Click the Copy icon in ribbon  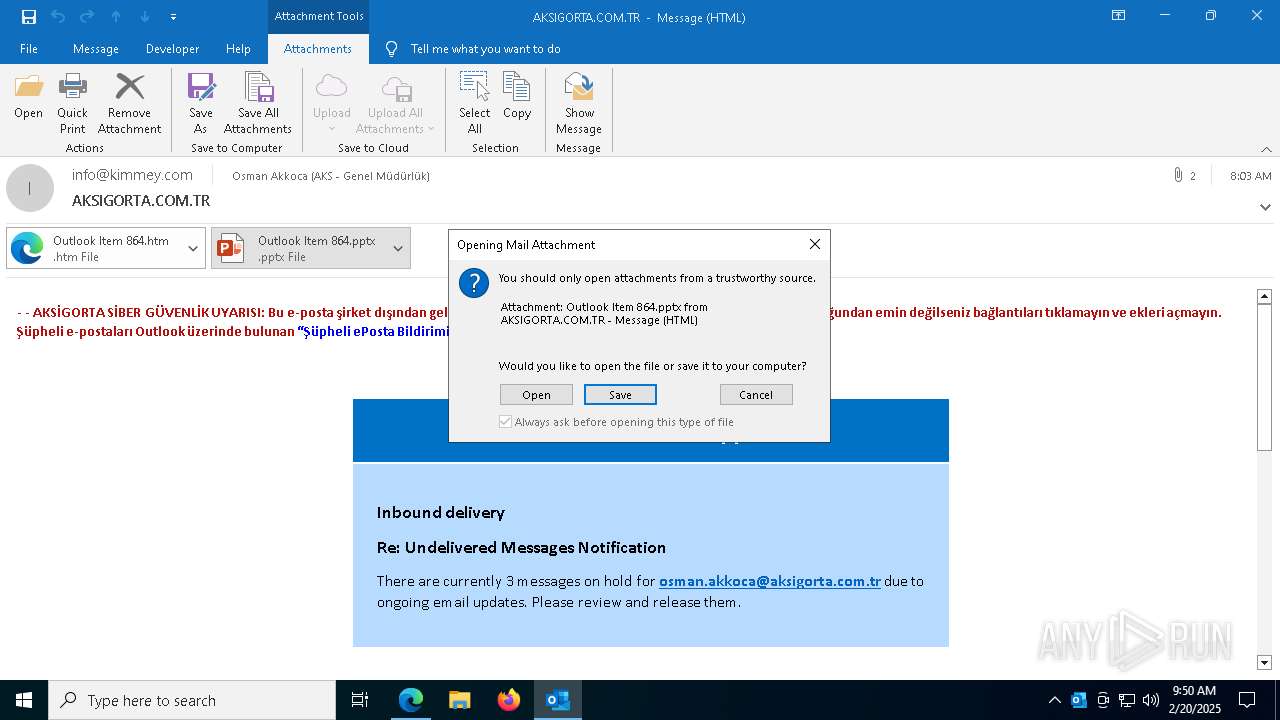point(517,97)
